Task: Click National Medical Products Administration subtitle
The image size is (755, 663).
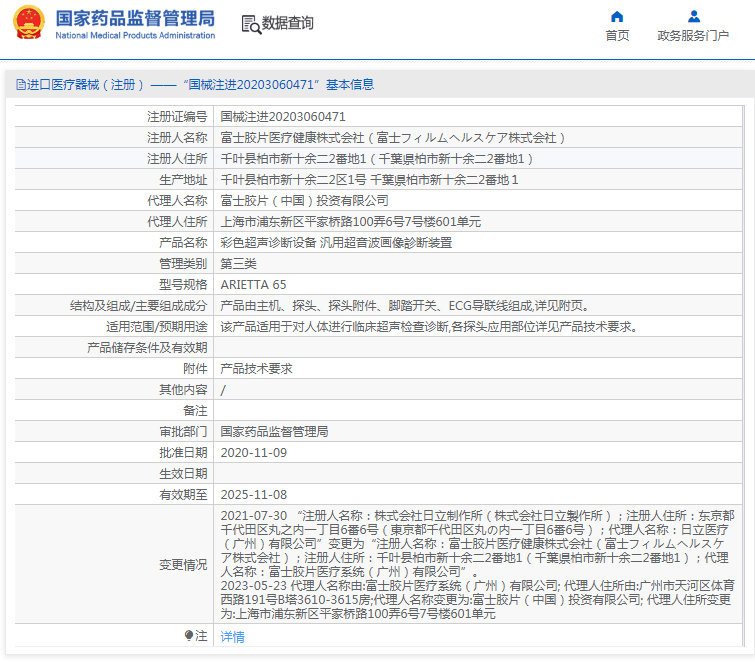Action: click(135, 36)
